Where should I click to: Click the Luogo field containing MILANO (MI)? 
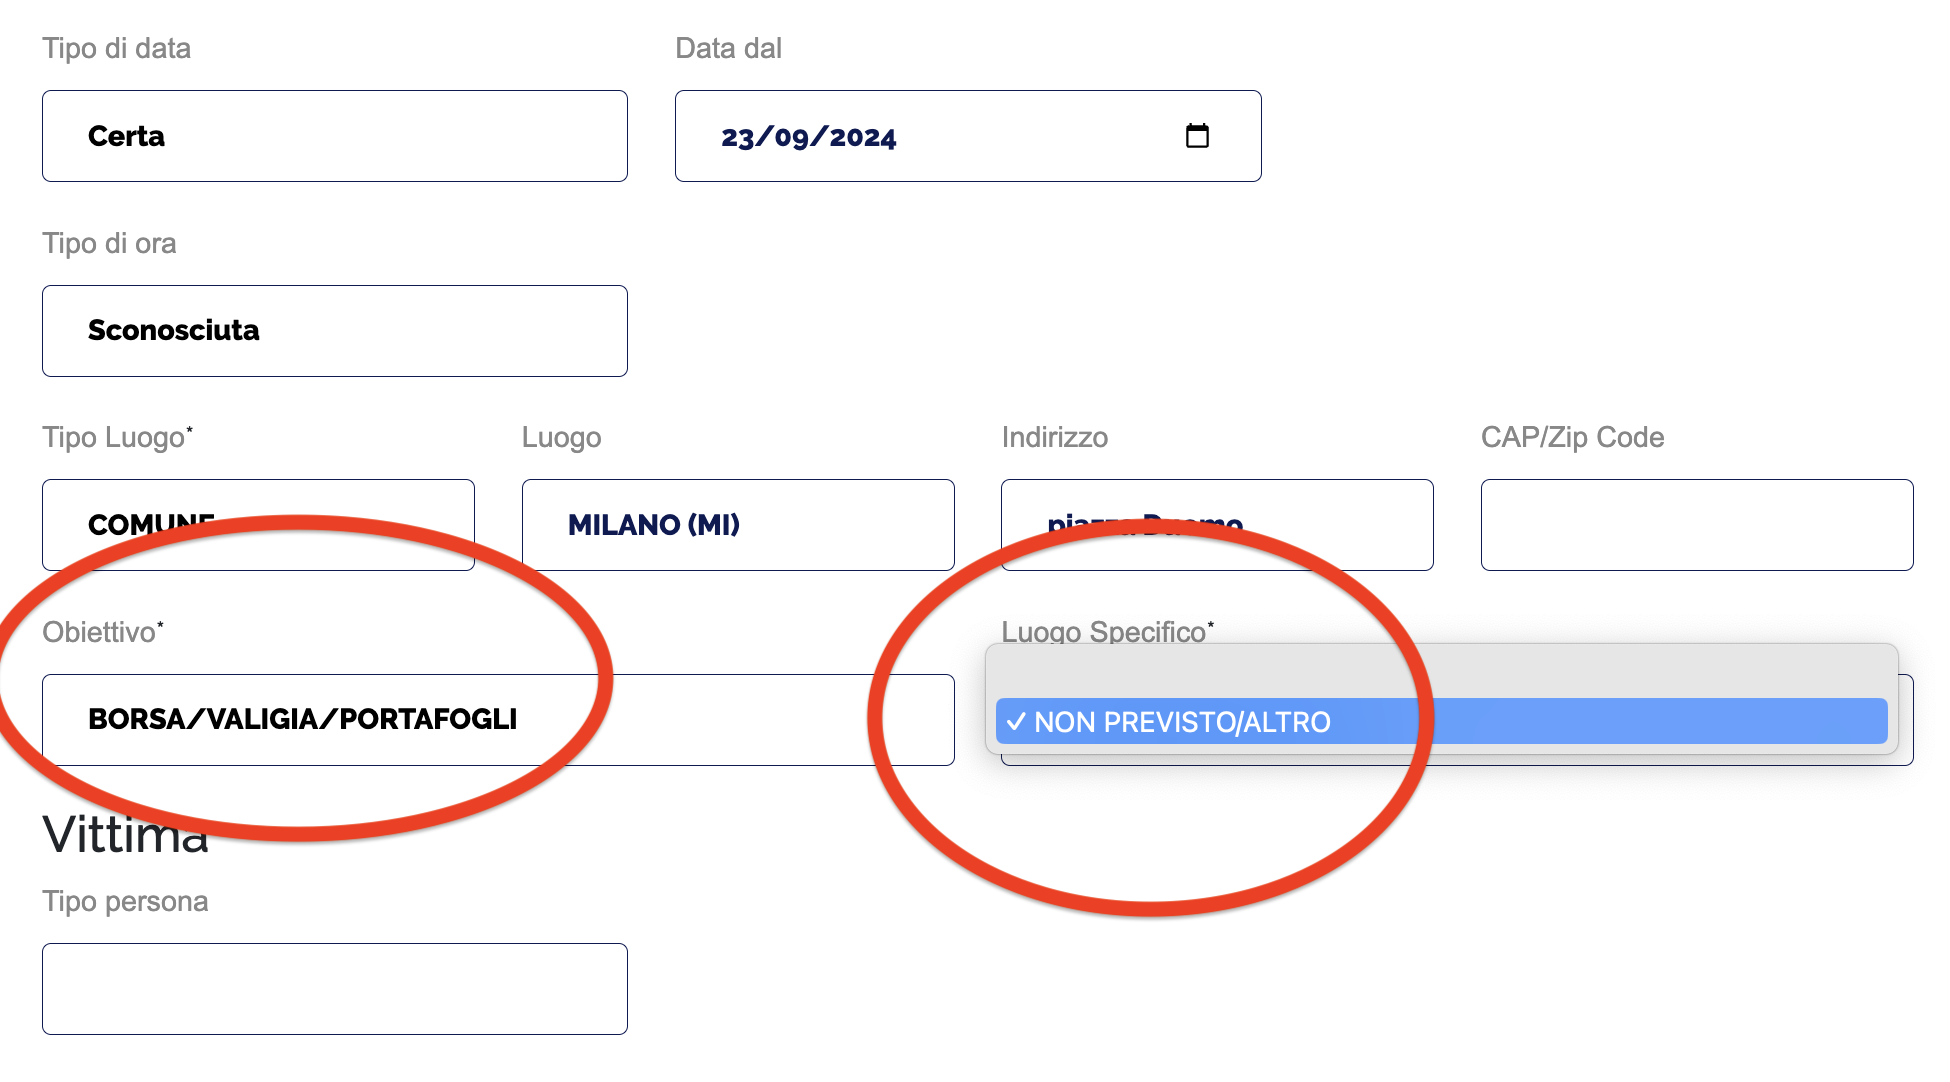coord(737,525)
